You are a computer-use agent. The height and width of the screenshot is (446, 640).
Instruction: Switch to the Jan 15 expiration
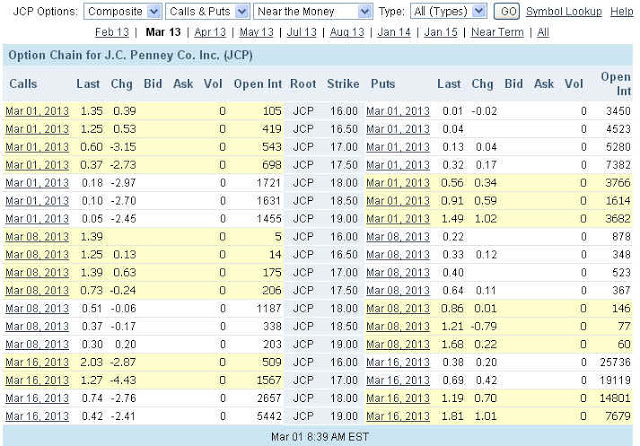pyautogui.click(x=440, y=32)
